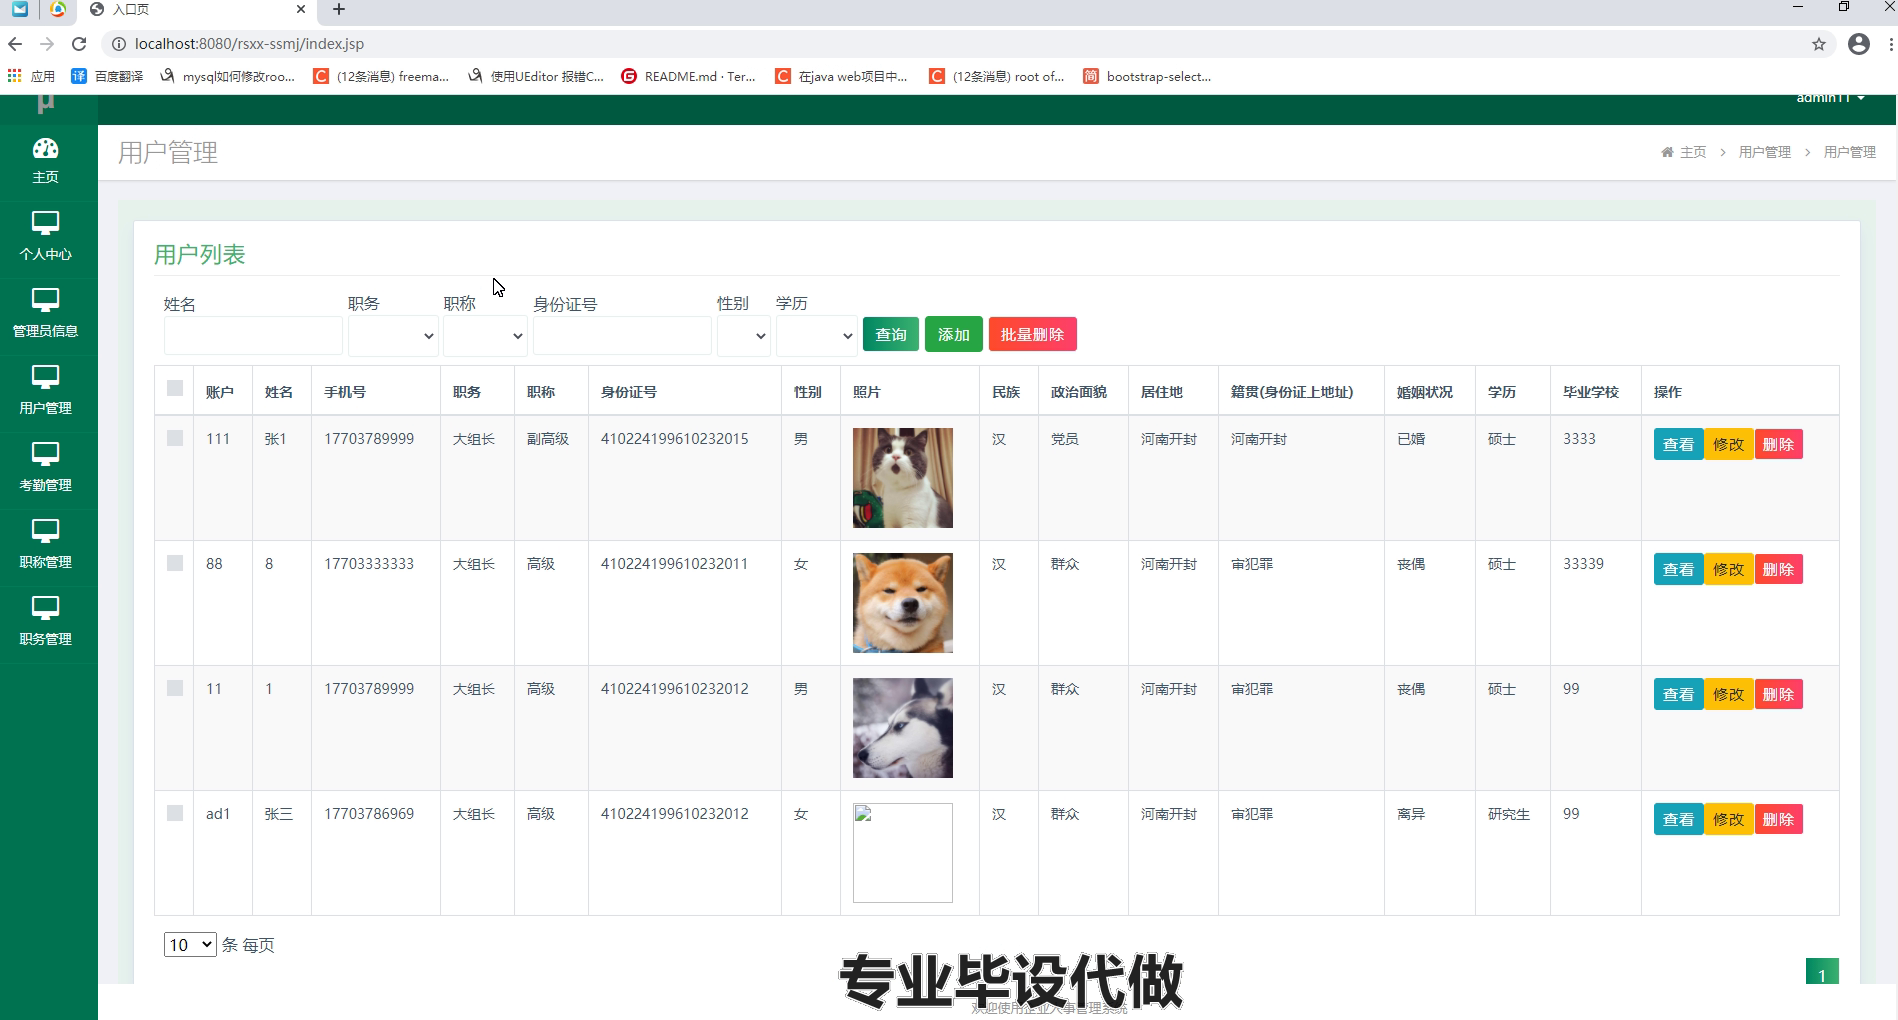Open the 主页 dashboard icon in sidebar

point(46,149)
